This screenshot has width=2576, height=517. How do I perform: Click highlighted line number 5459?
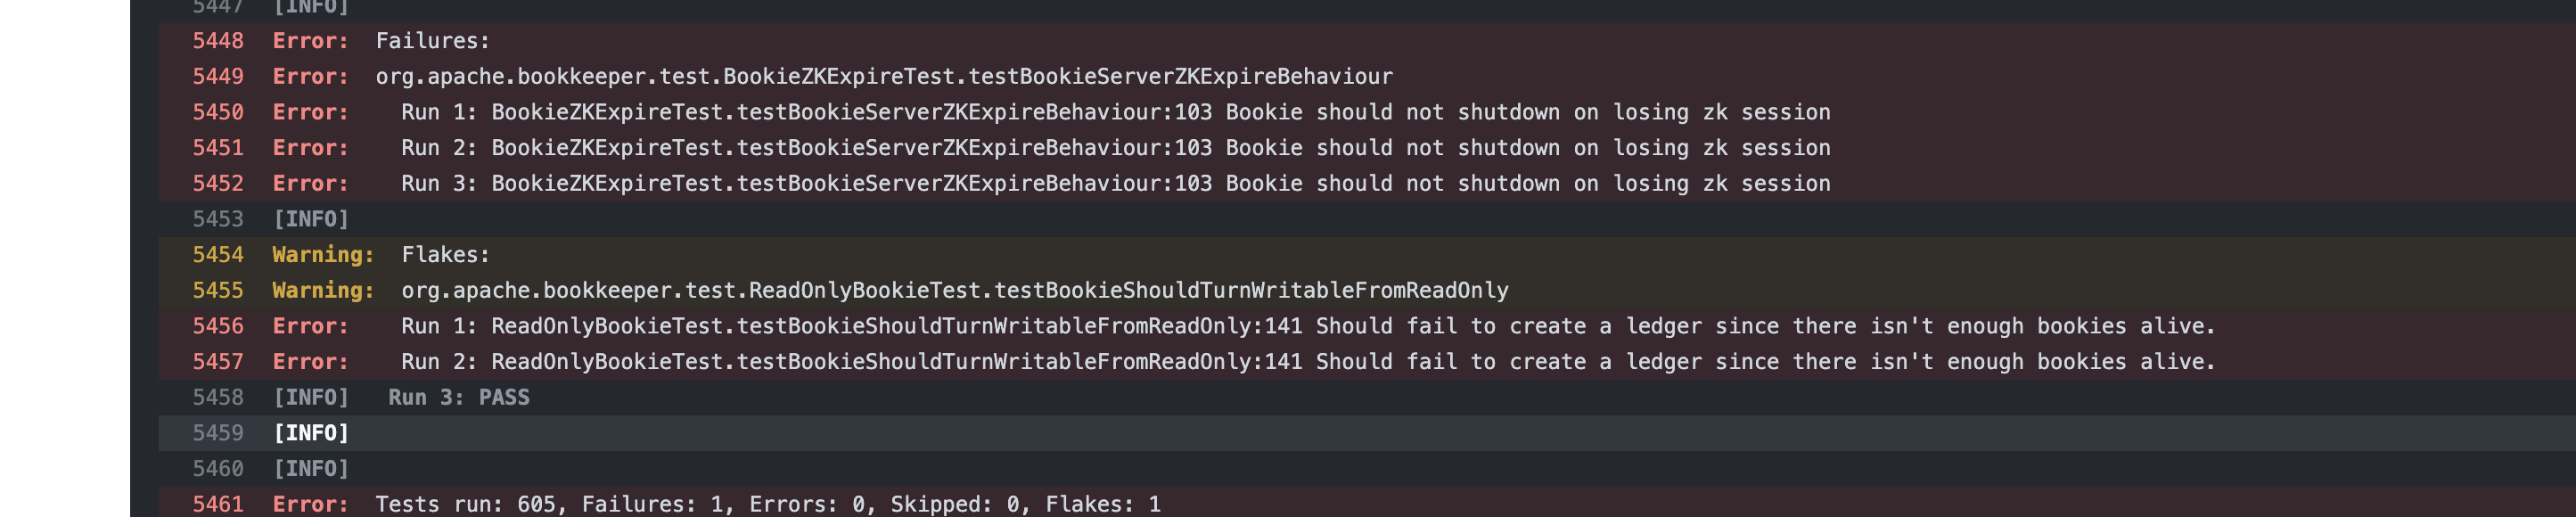pos(218,433)
